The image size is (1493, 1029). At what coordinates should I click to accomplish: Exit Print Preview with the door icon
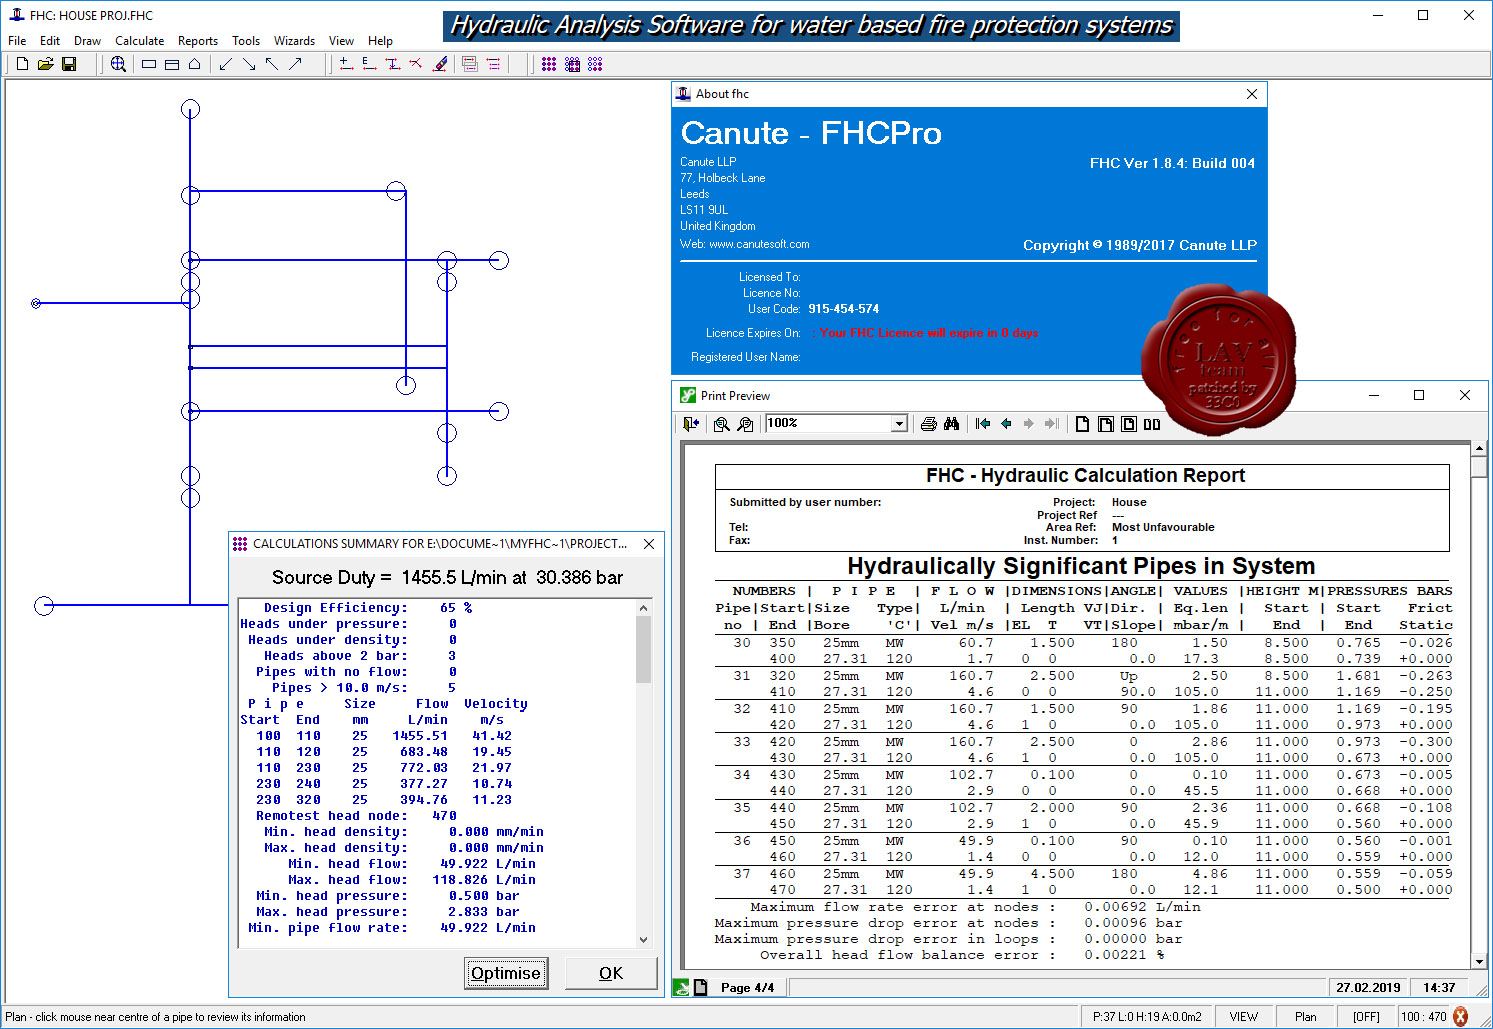[691, 424]
